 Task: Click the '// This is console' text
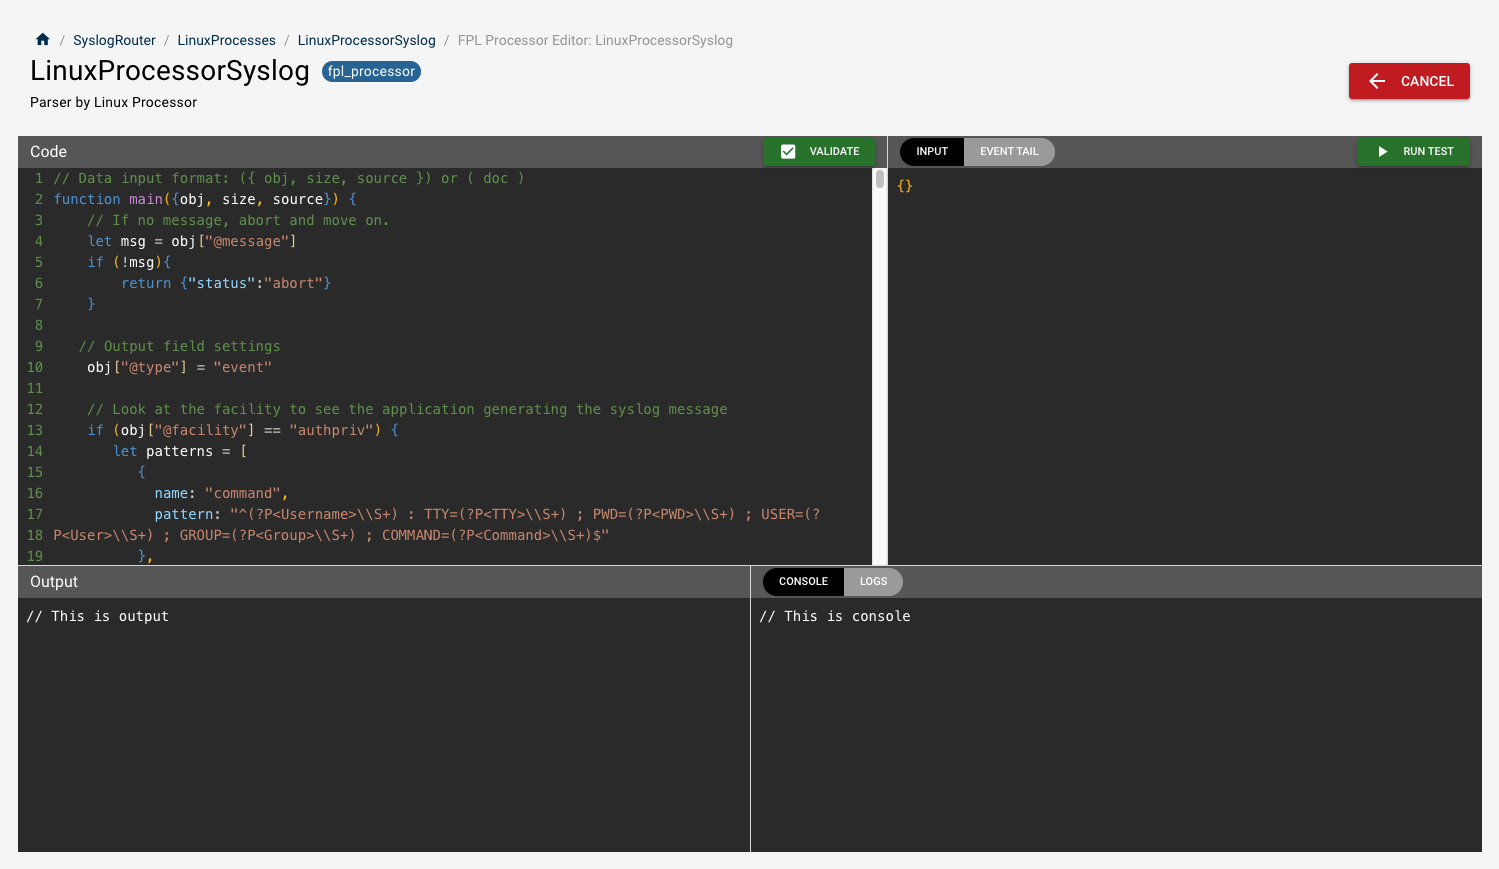[x=835, y=617]
